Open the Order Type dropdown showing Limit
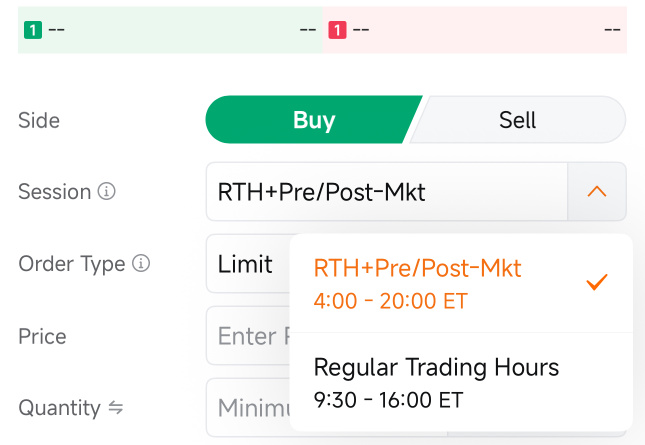645x445 pixels. (x=246, y=264)
